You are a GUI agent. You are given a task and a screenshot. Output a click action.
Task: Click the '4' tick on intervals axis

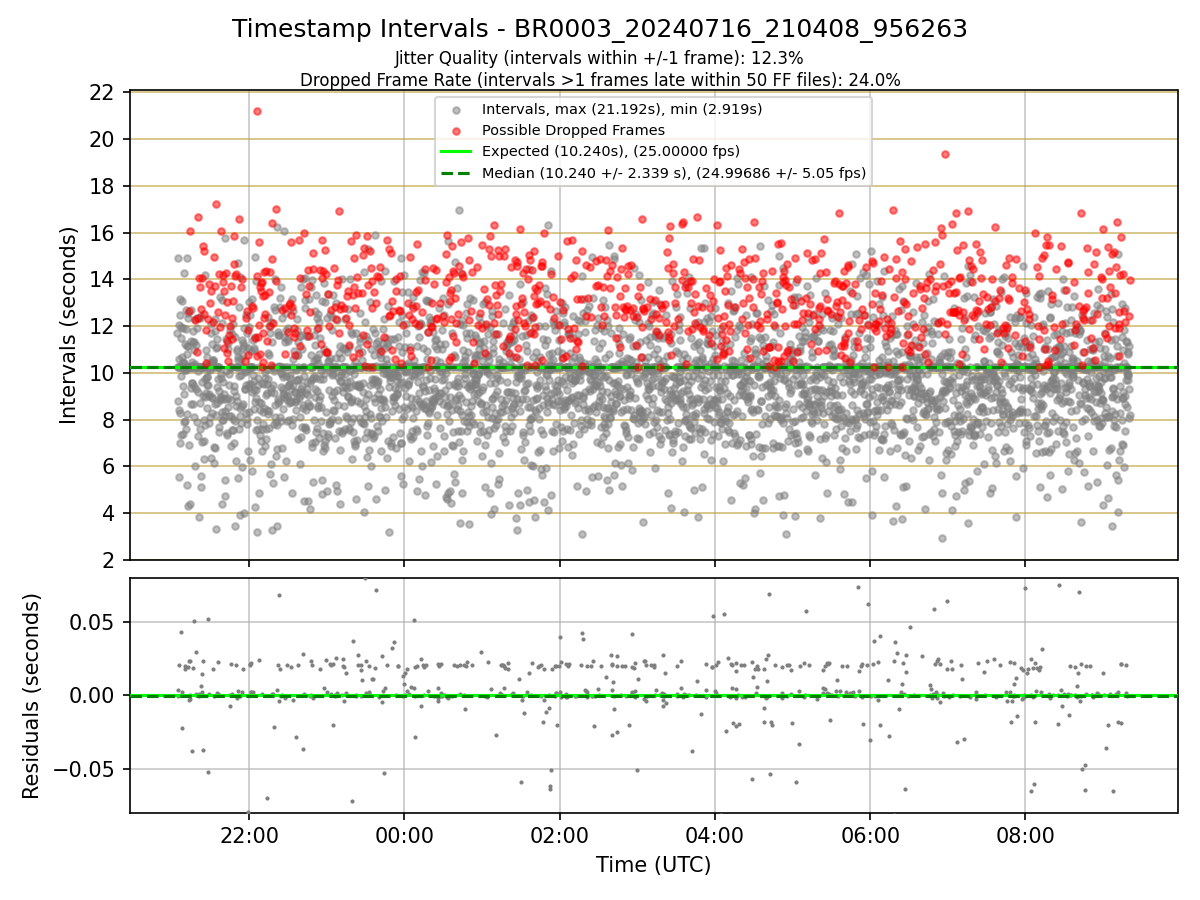(x=108, y=514)
